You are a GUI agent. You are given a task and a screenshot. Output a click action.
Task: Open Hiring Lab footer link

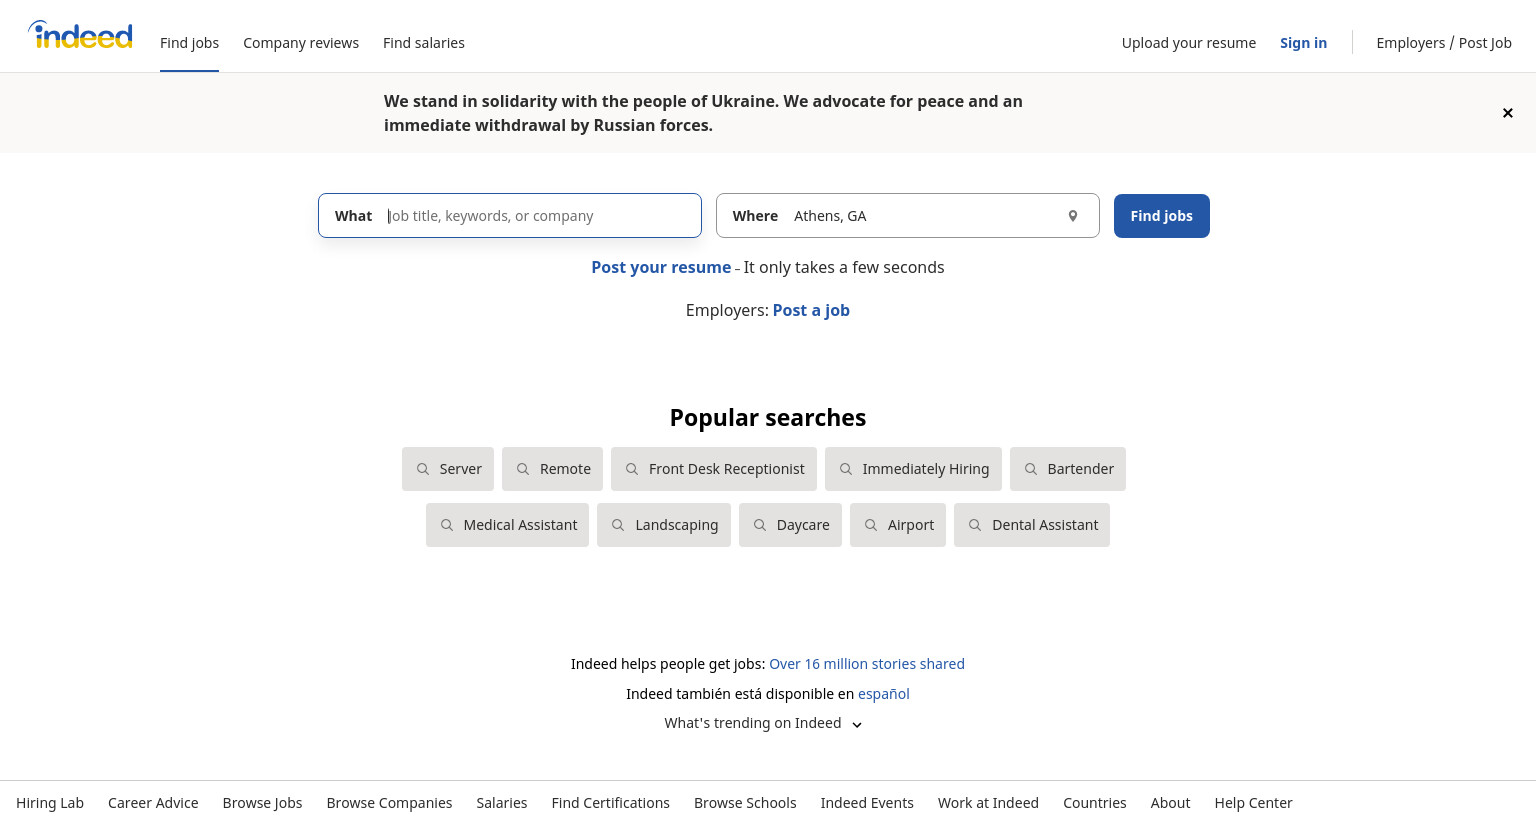[50, 803]
